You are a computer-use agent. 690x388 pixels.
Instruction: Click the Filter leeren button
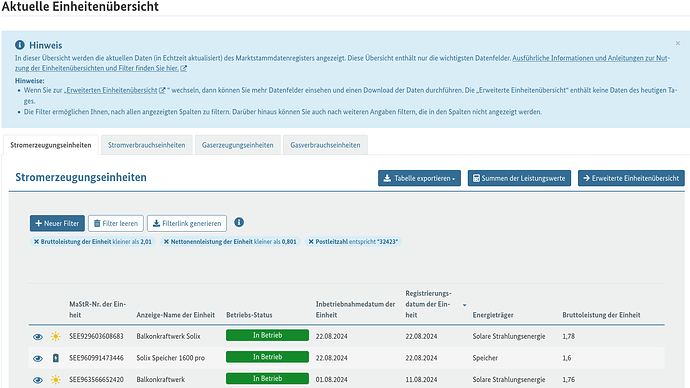pyautogui.click(x=116, y=223)
